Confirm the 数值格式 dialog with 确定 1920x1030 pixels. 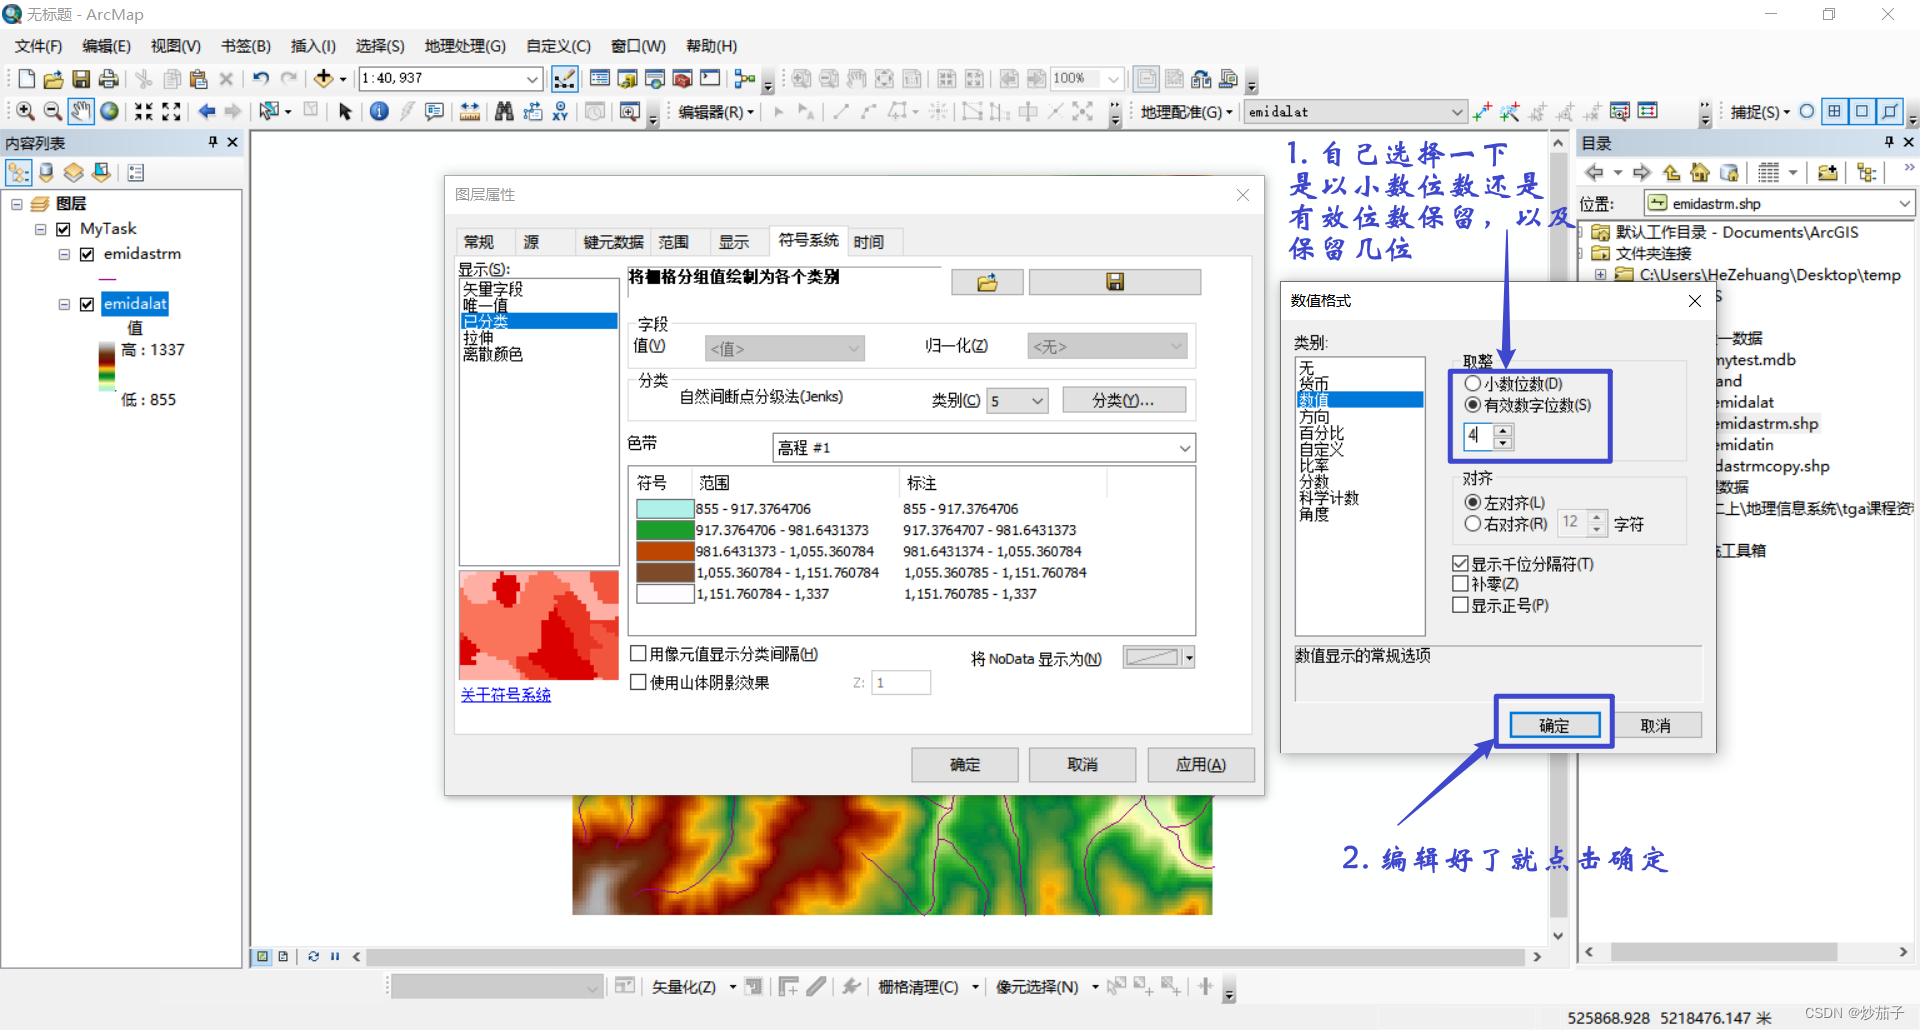click(x=1555, y=726)
